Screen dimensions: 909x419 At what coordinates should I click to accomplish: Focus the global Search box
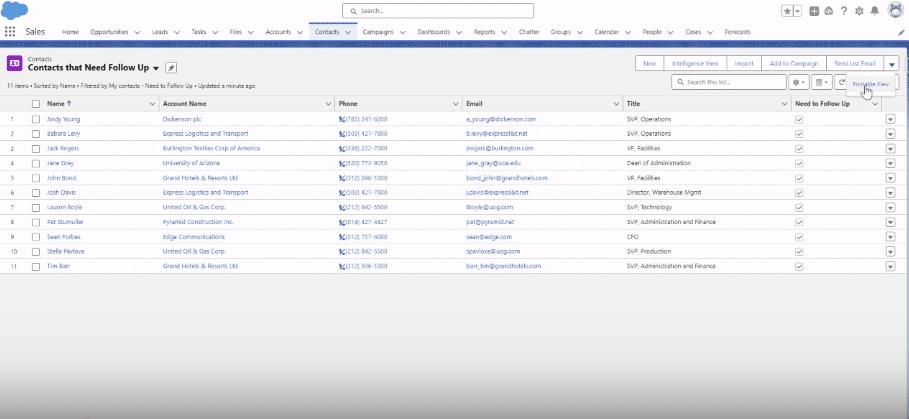coord(438,11)
